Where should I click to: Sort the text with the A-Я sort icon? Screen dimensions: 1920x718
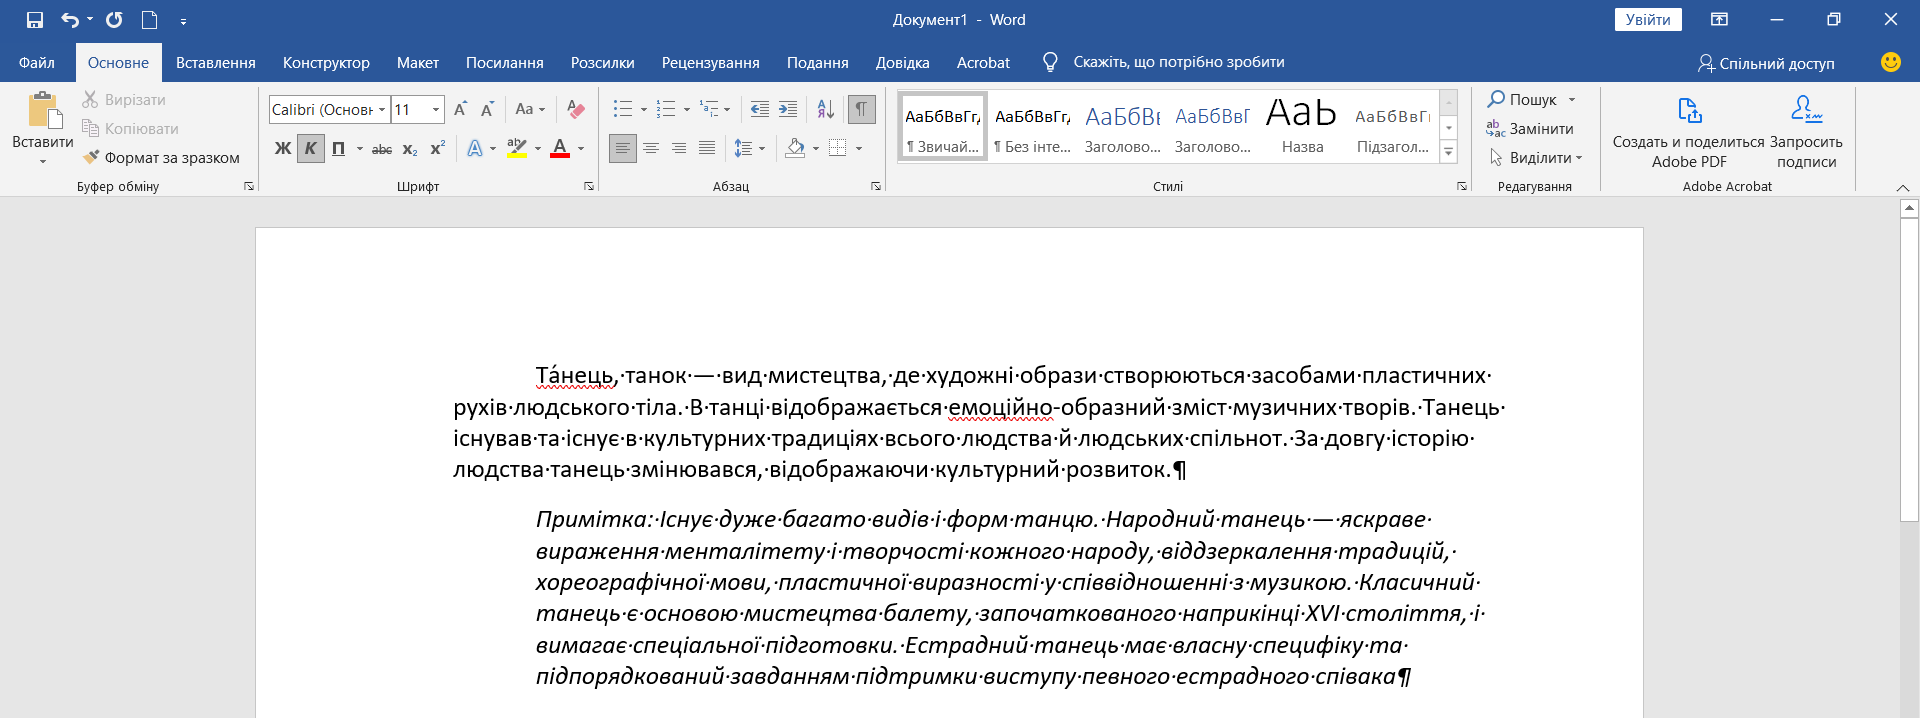point(826,109)
